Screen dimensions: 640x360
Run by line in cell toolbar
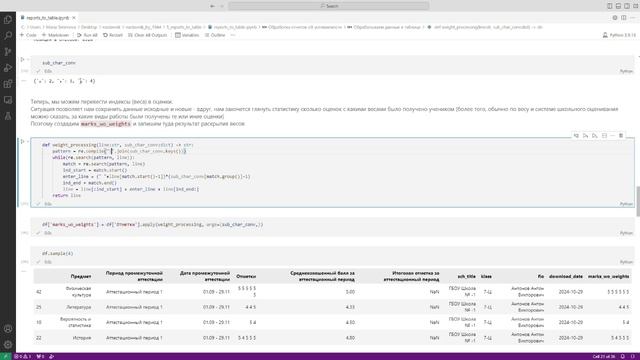point(576,136)
